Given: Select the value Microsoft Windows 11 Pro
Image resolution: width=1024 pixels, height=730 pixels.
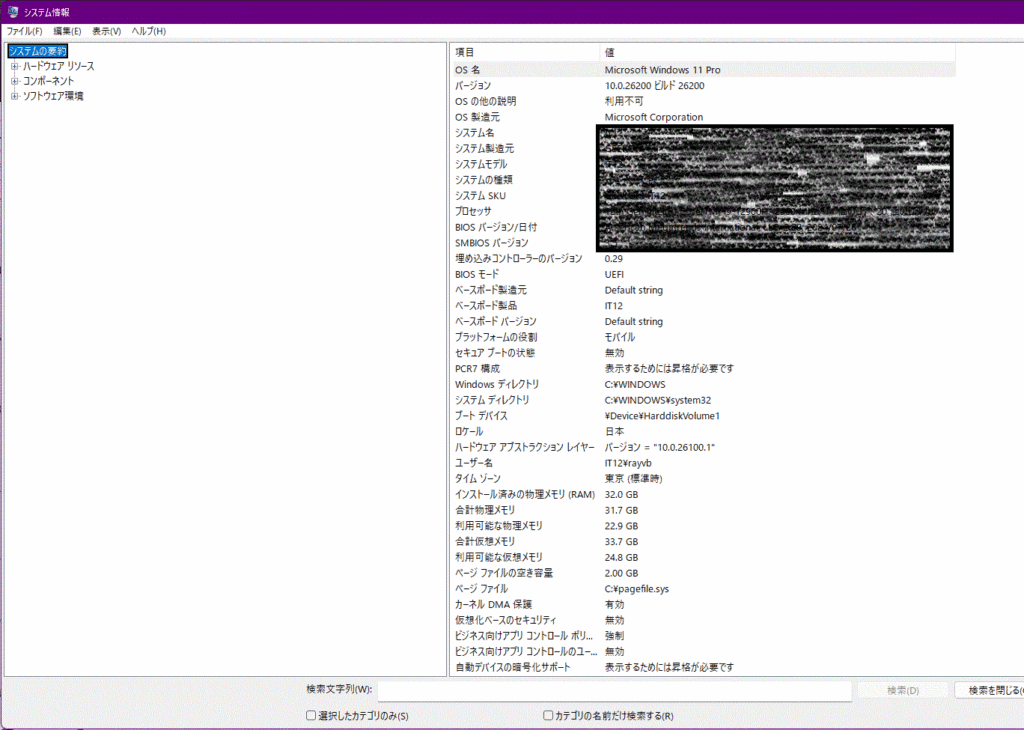Looking at the screenshot, I should (x=662, y=70).
